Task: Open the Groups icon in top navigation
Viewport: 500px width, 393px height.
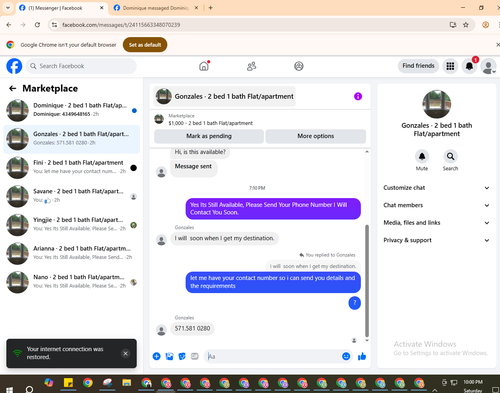Action: pos(299,66)
